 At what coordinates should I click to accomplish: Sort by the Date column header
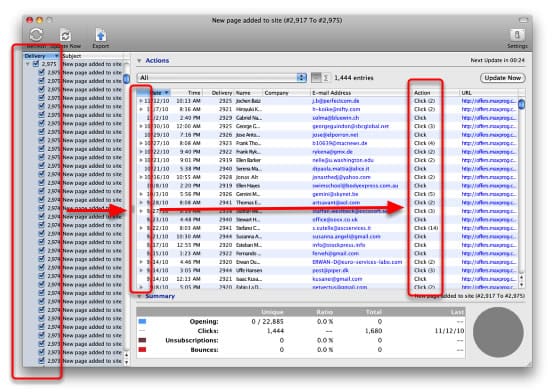154,93
